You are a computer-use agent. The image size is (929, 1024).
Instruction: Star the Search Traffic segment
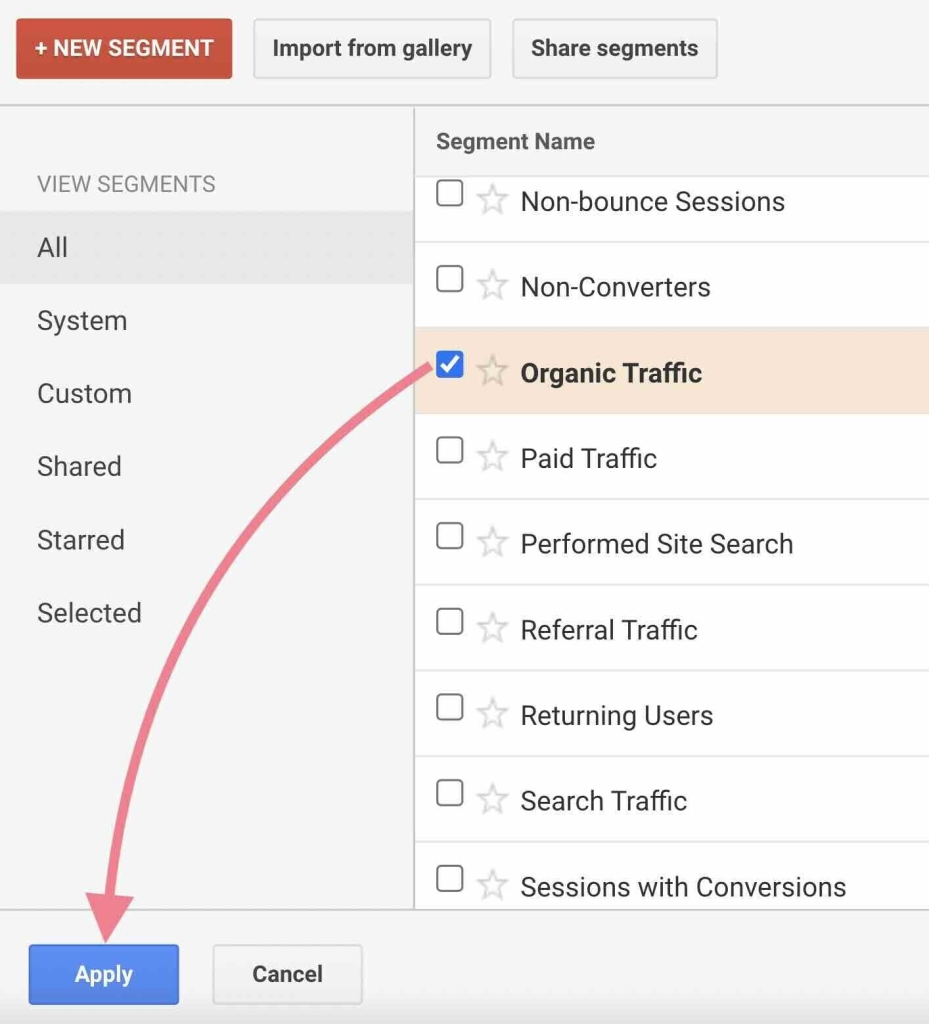click(492, 800)
